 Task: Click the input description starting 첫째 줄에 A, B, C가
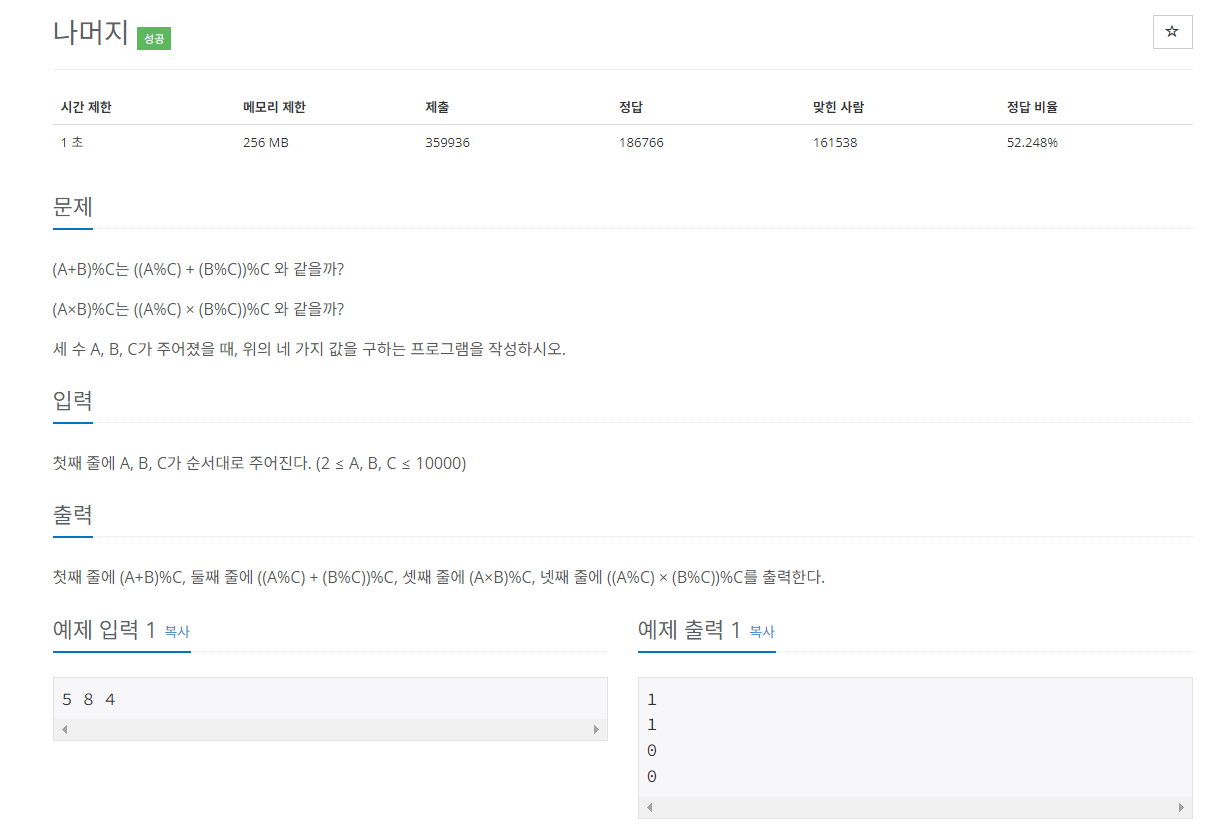(x=260, y=463)
